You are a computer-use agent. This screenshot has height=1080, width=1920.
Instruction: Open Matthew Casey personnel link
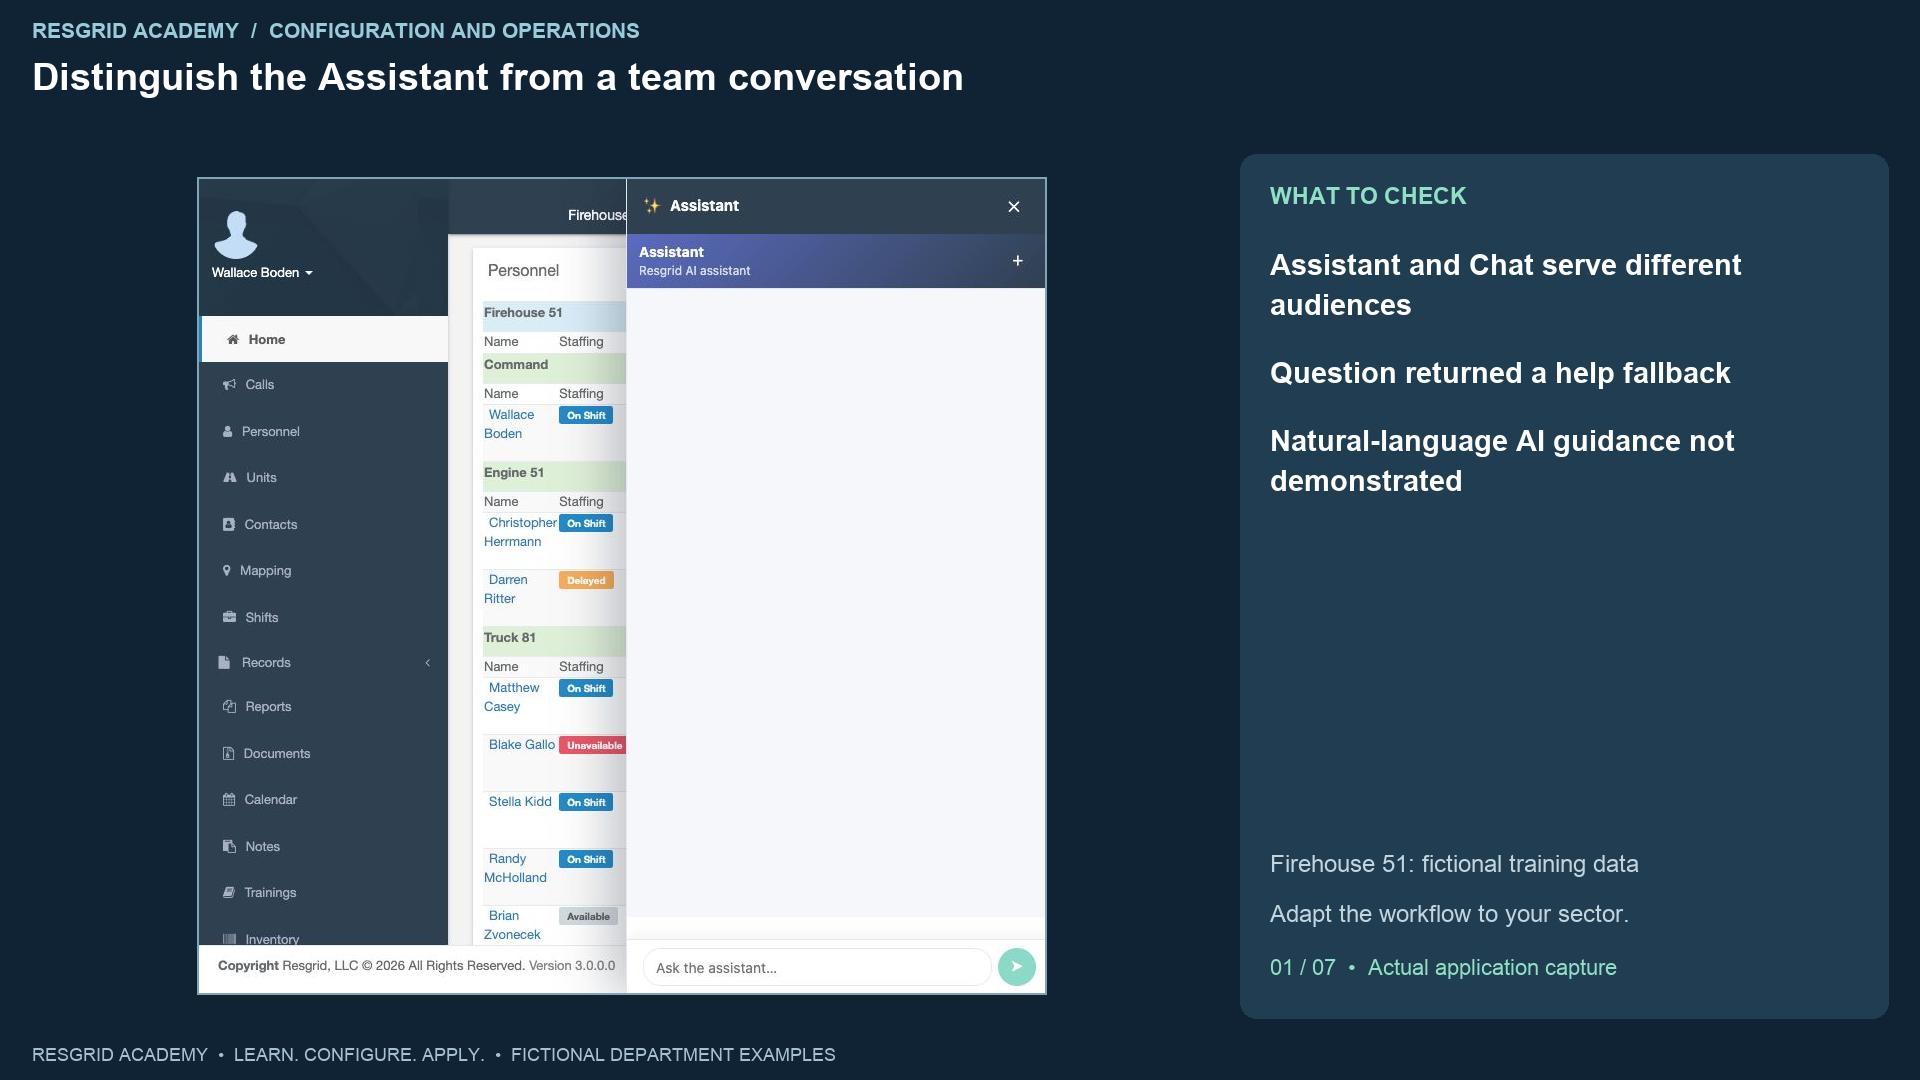[x=513, y=697]
